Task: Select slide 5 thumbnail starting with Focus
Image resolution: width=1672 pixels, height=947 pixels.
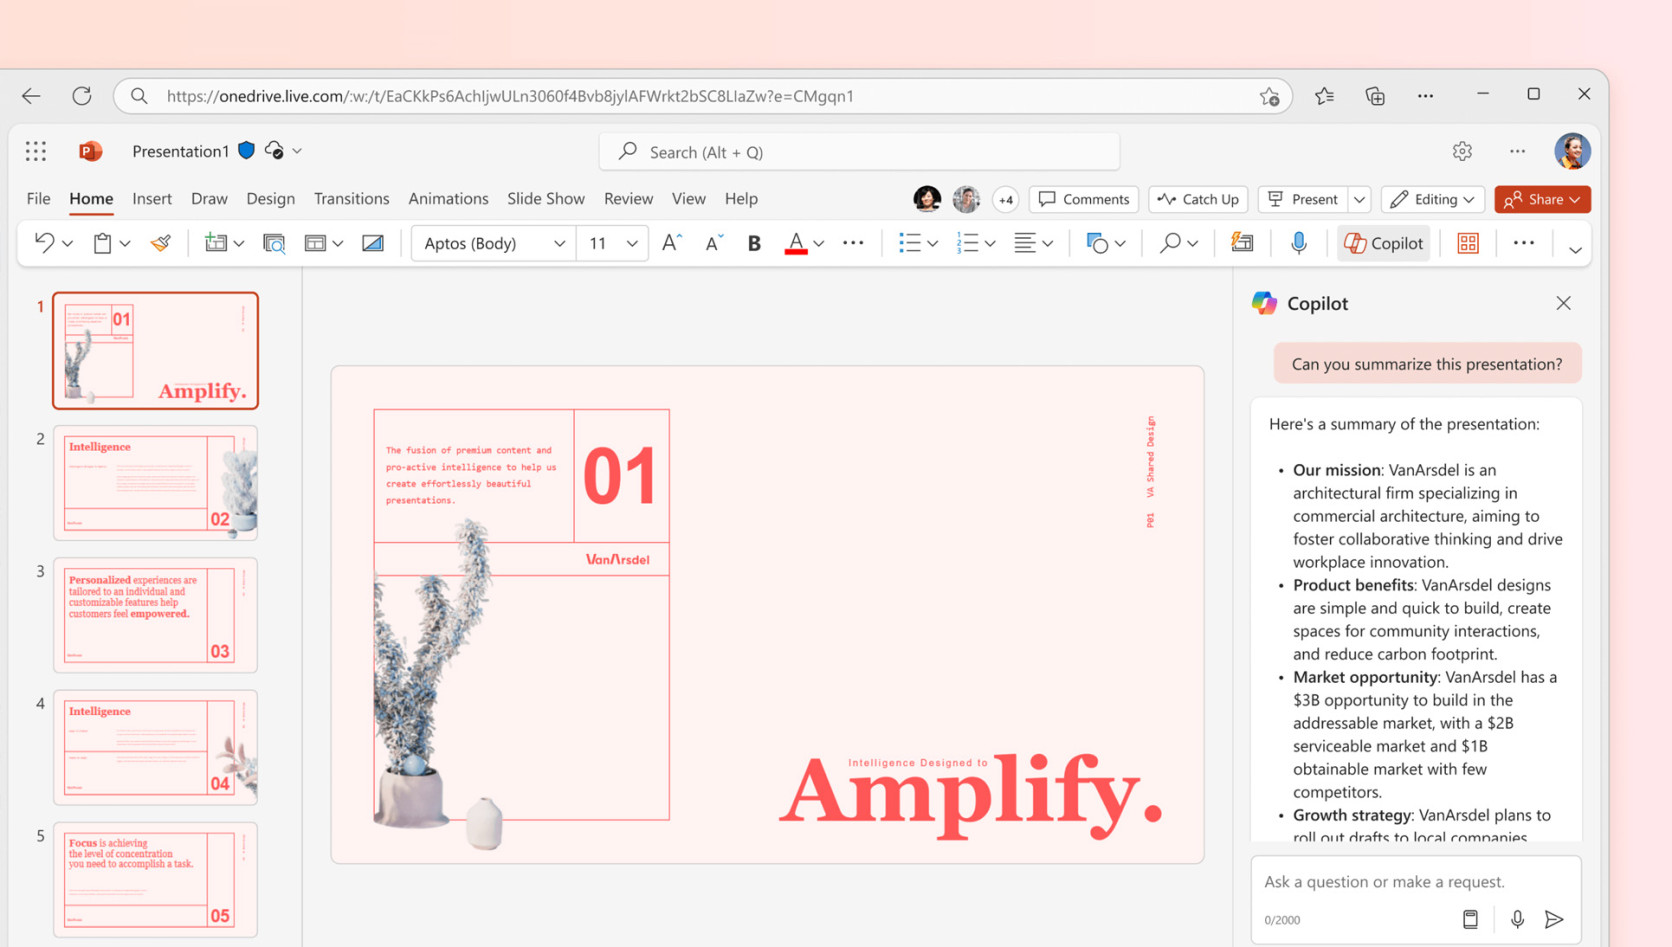Action: [155, 879]
